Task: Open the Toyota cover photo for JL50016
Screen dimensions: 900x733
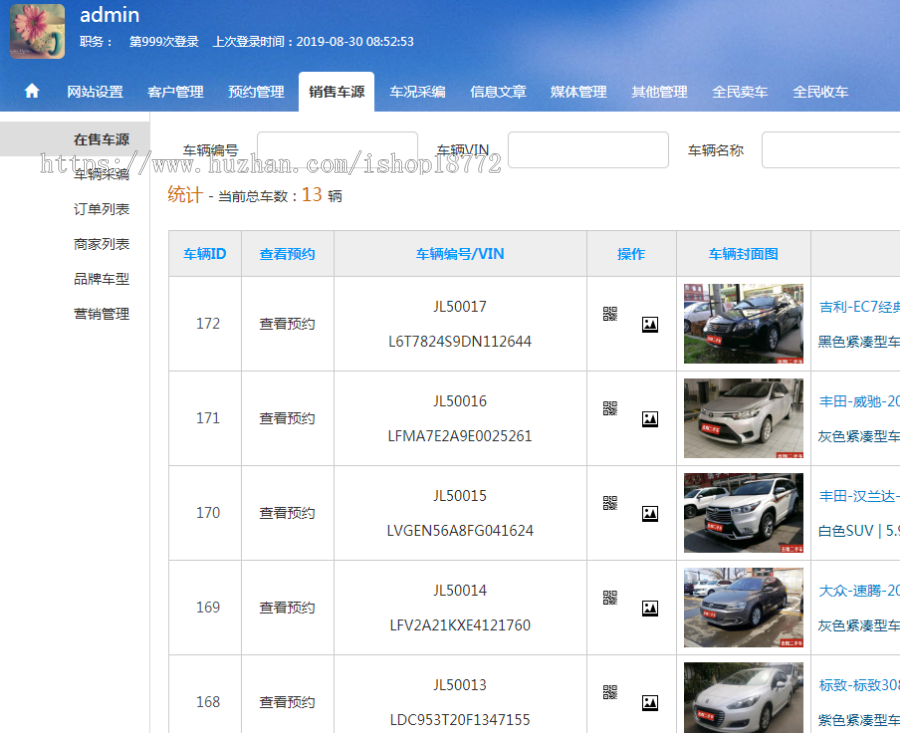Action: click(743, 418)
